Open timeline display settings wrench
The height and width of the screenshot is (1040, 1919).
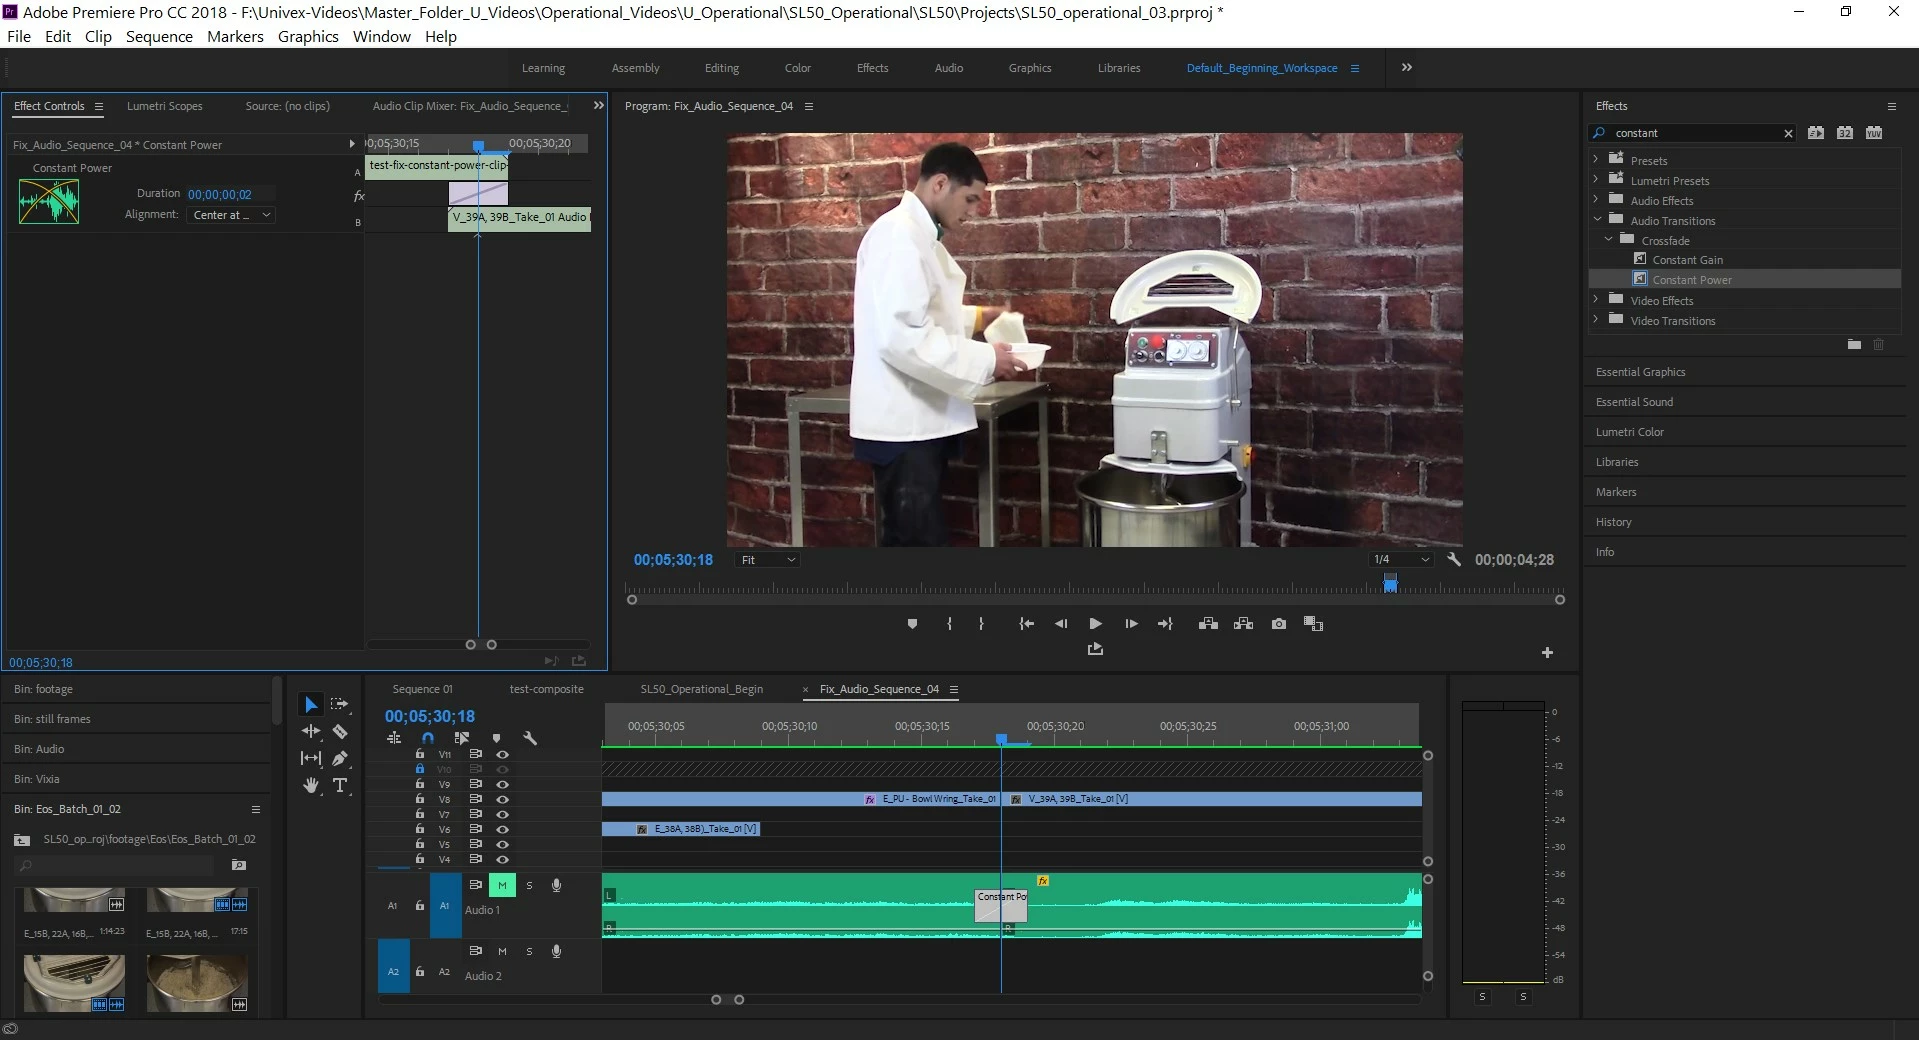pos(530,739)
